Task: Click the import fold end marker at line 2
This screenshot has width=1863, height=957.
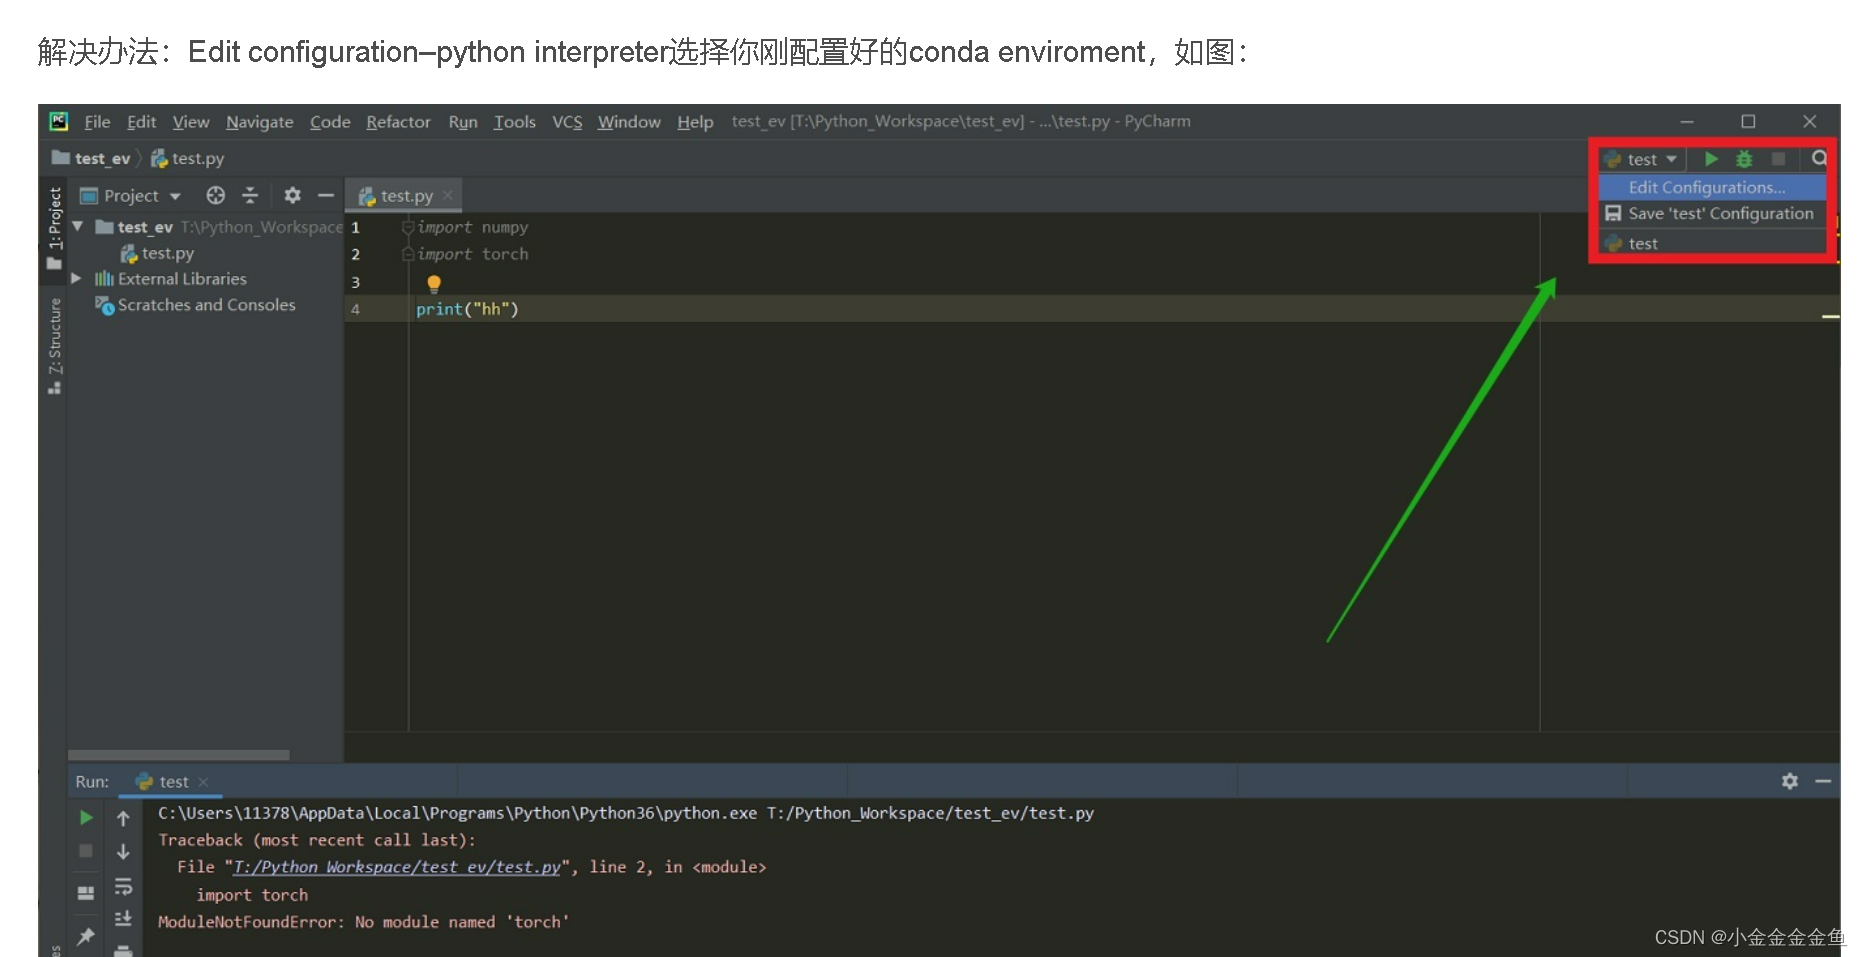Action: [x=407, y=254]
